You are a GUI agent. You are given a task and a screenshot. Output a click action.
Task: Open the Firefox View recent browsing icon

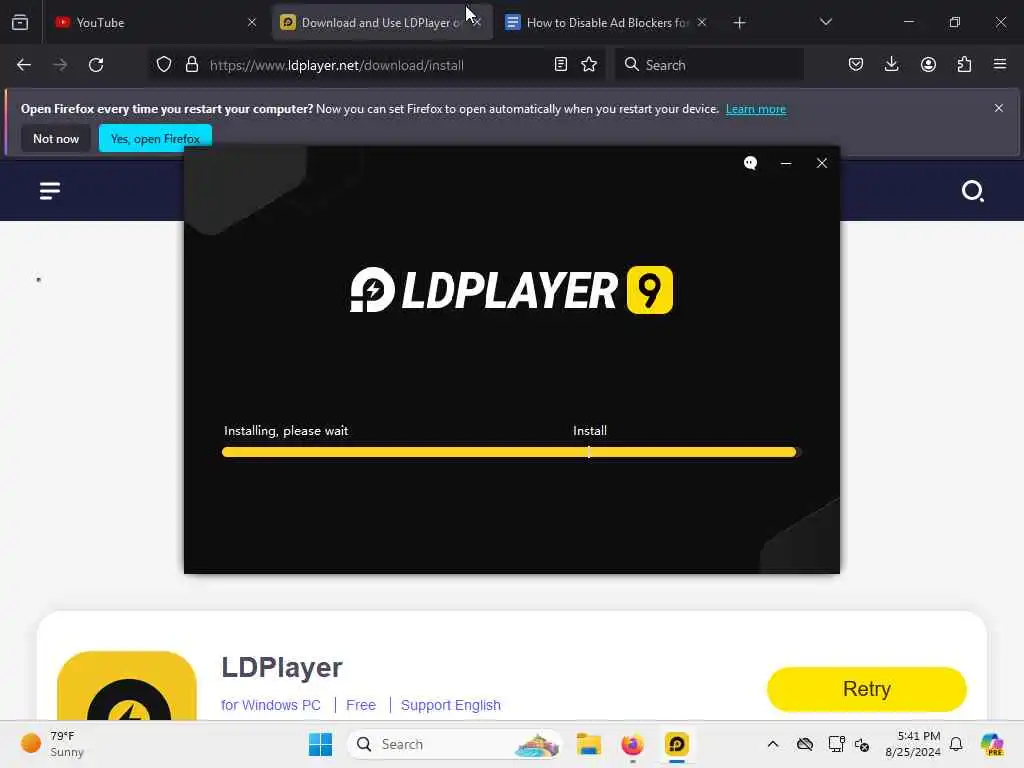pyautogui.click(x=20, y=22)
